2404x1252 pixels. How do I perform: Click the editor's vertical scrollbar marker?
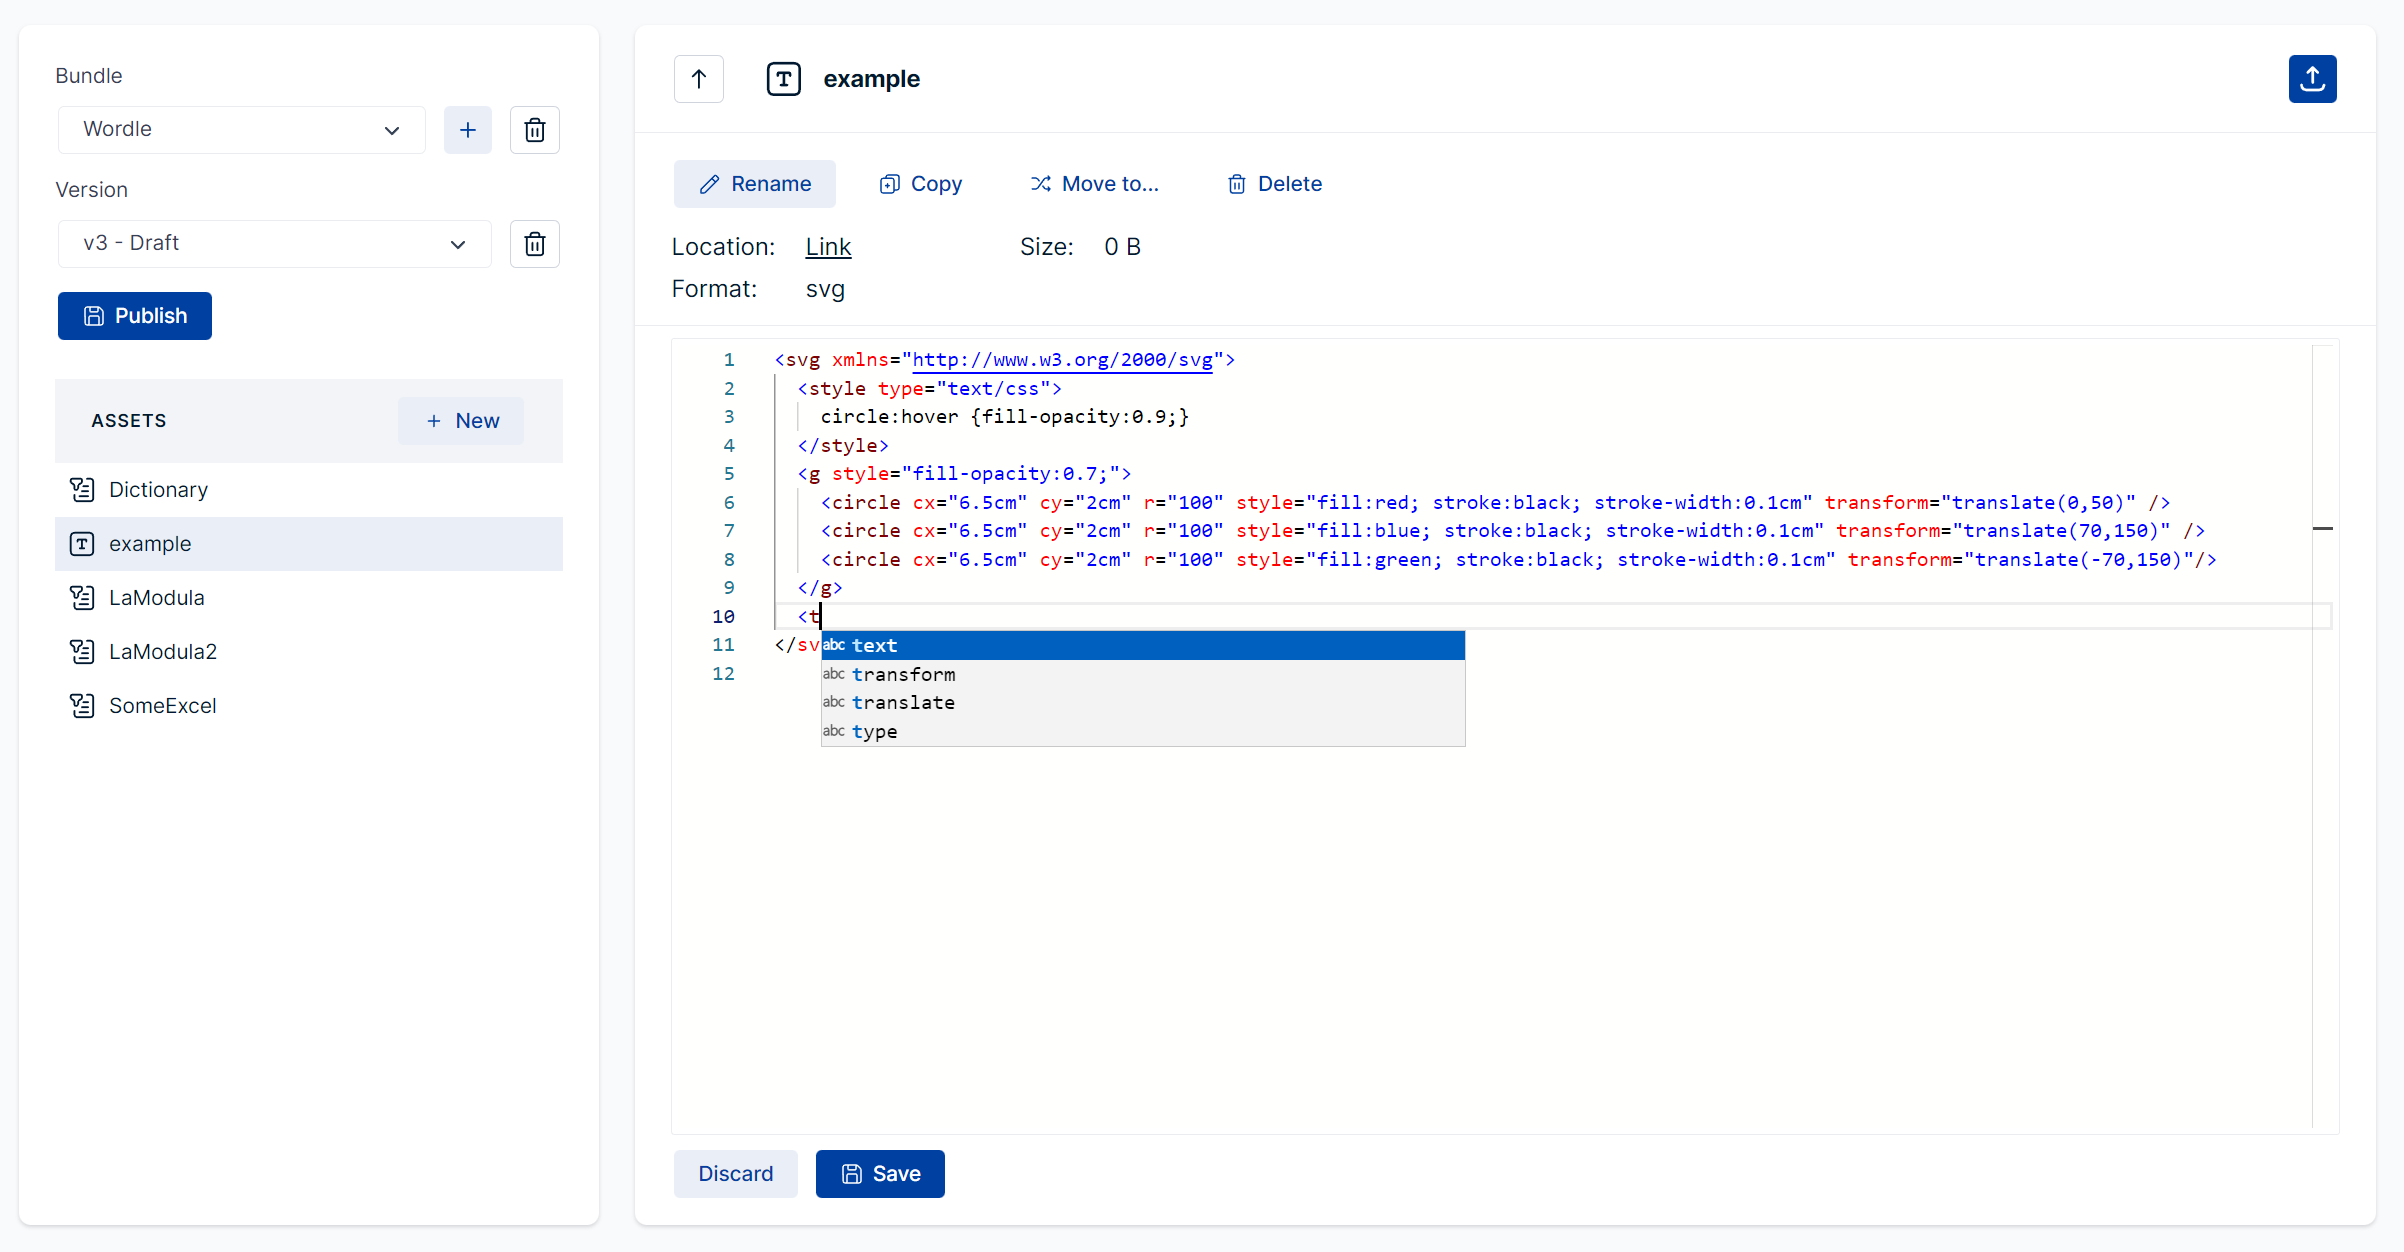[2323, 528]
